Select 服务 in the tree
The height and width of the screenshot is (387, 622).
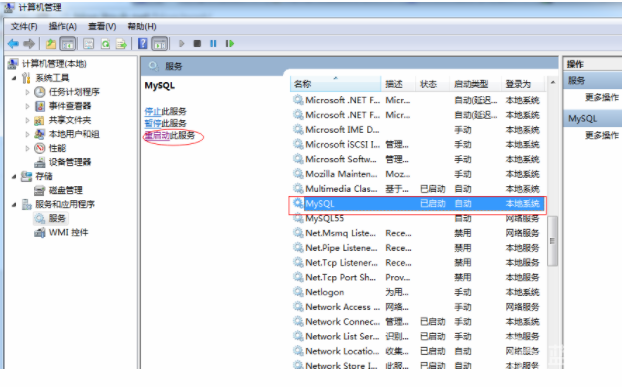(x=57, y=218)
